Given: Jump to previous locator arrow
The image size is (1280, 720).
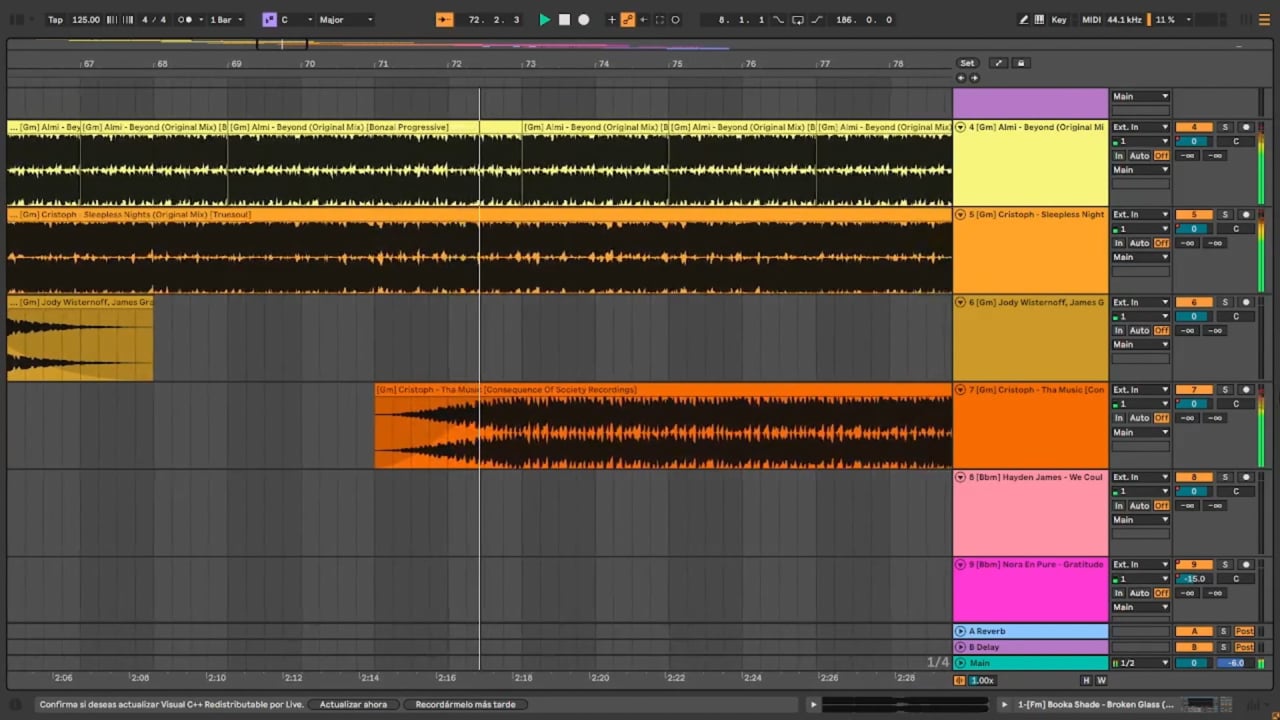Looking at the screenshot, I should [961, 78].
